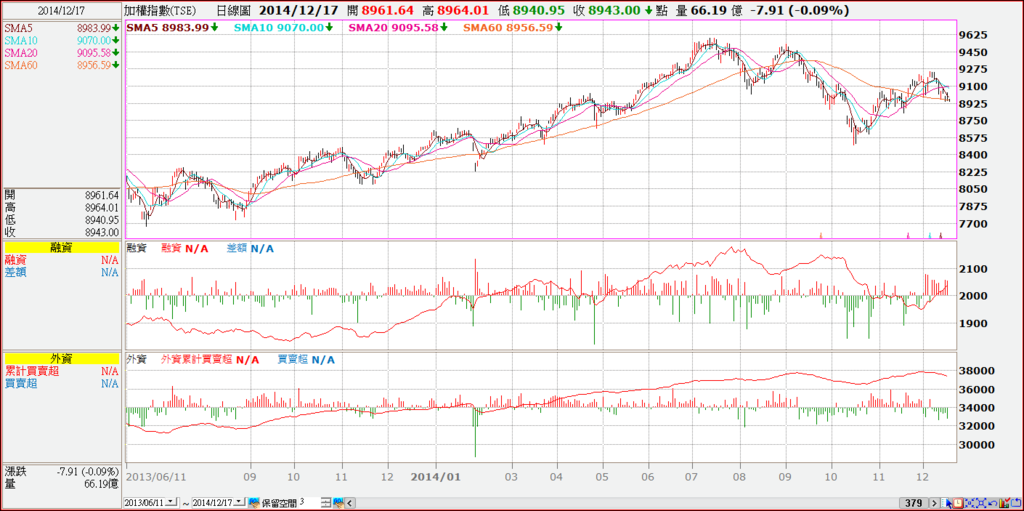1024x511 pixels.
Task: Click 累計買賣超 row in the left sidebar
Action: coord(61,371)
